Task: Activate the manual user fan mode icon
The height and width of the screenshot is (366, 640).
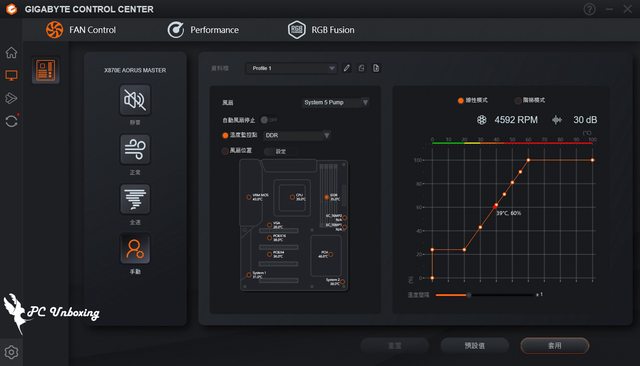Action: click(x=135, y=248)
